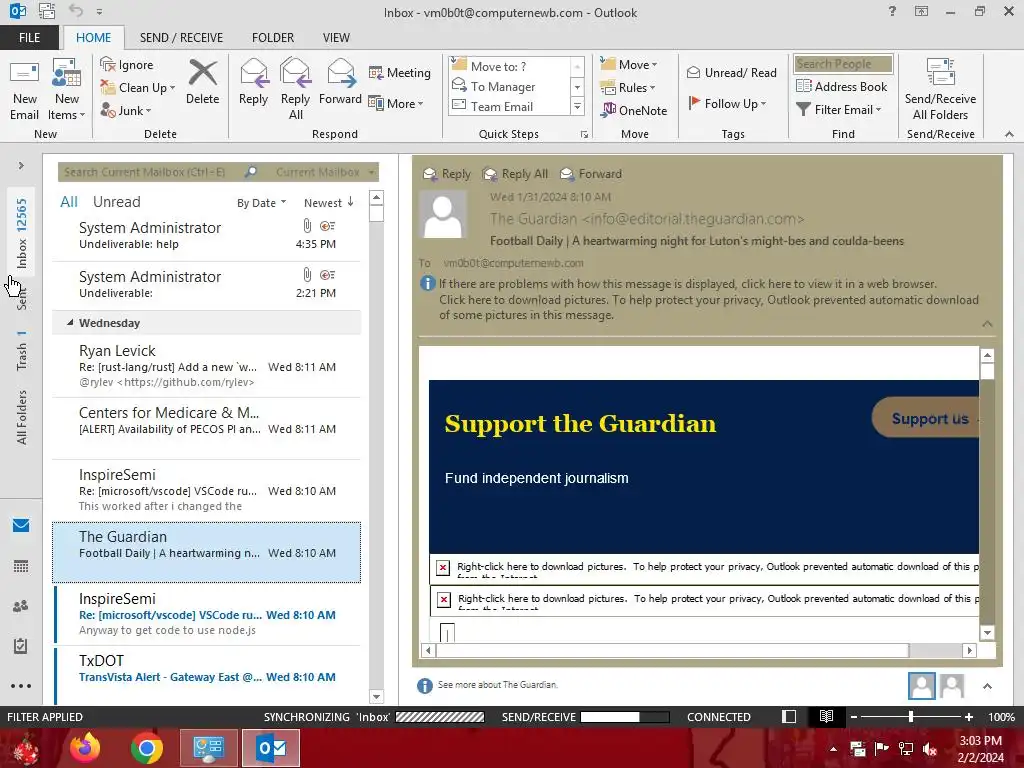The width and height of the screenshot is (1024, 768).
Task: Open the New Items menu
Action: pos(67,91)
